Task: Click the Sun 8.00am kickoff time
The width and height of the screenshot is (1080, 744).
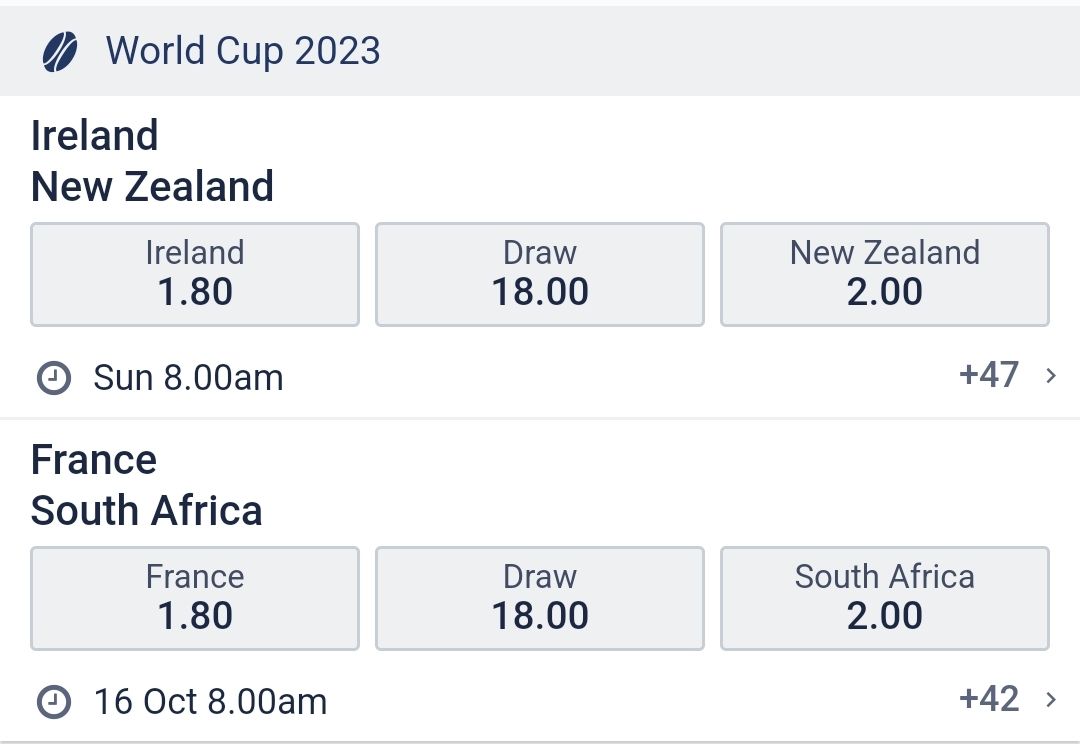Action: 188,378
